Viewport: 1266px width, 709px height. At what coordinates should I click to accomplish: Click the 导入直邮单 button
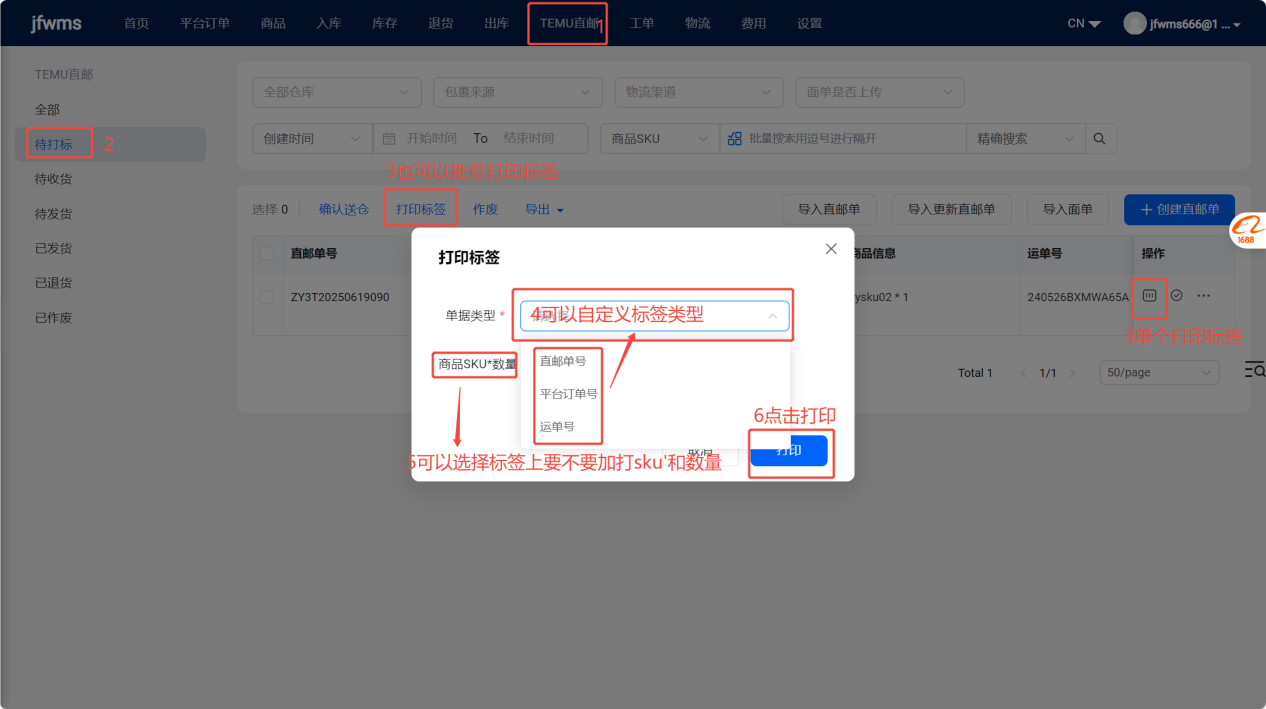(829, 210)
